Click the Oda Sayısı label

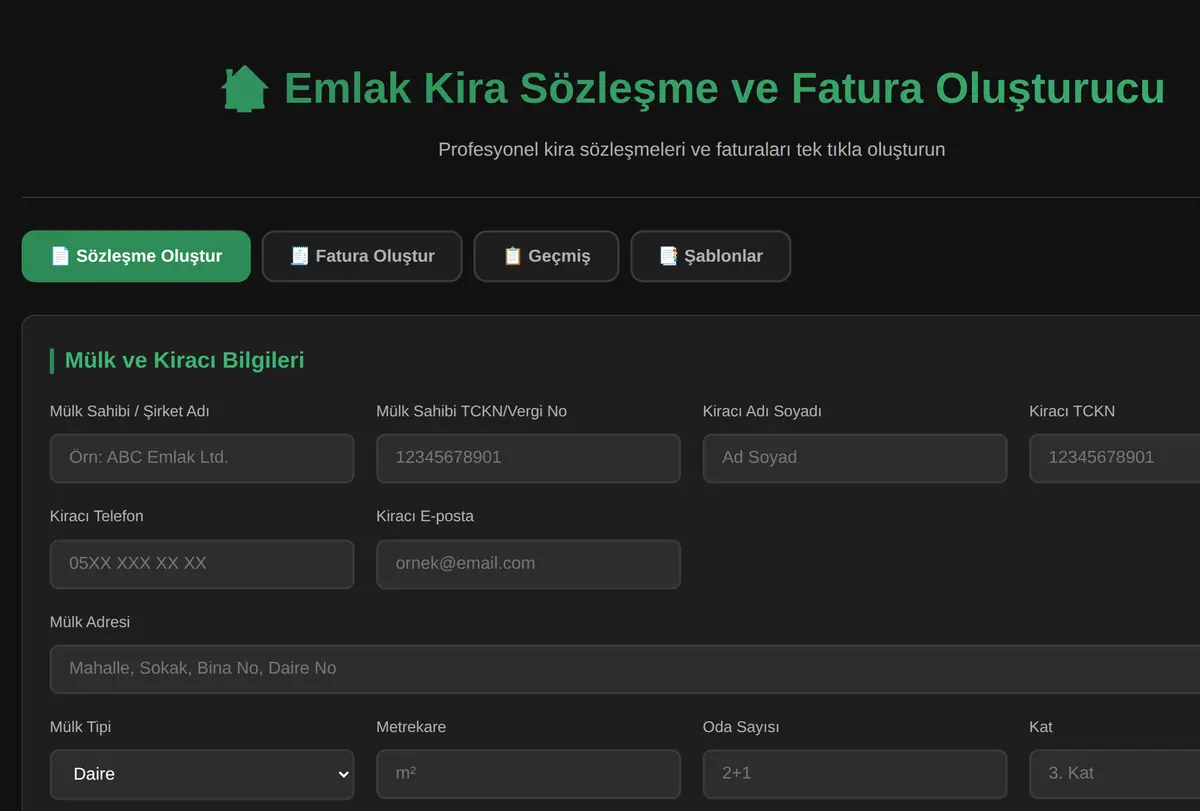click(x=741, y=727)
